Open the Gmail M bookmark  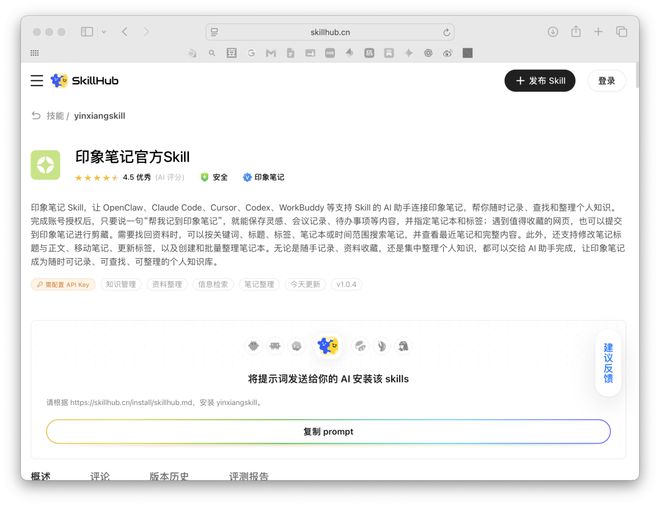coord(271,53)
